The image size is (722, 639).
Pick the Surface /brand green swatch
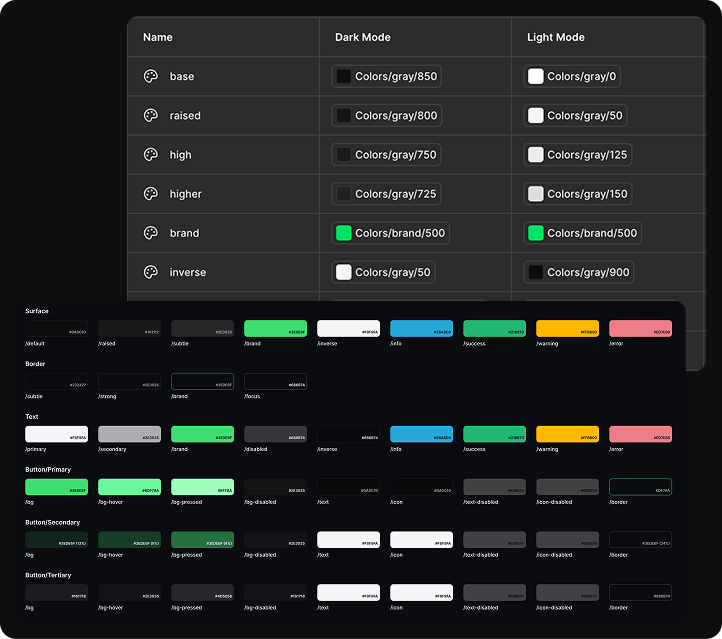click(x=275, y=329)
